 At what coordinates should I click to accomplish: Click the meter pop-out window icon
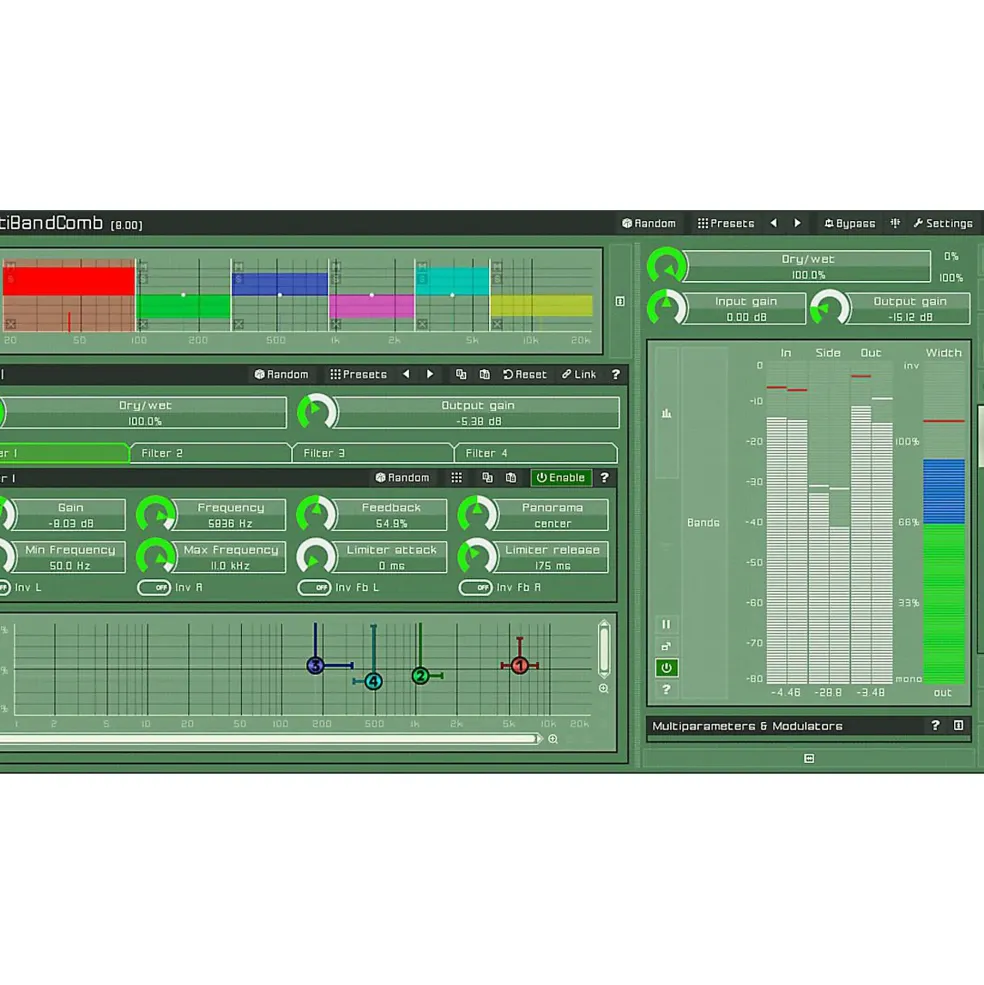click(666, 646)
